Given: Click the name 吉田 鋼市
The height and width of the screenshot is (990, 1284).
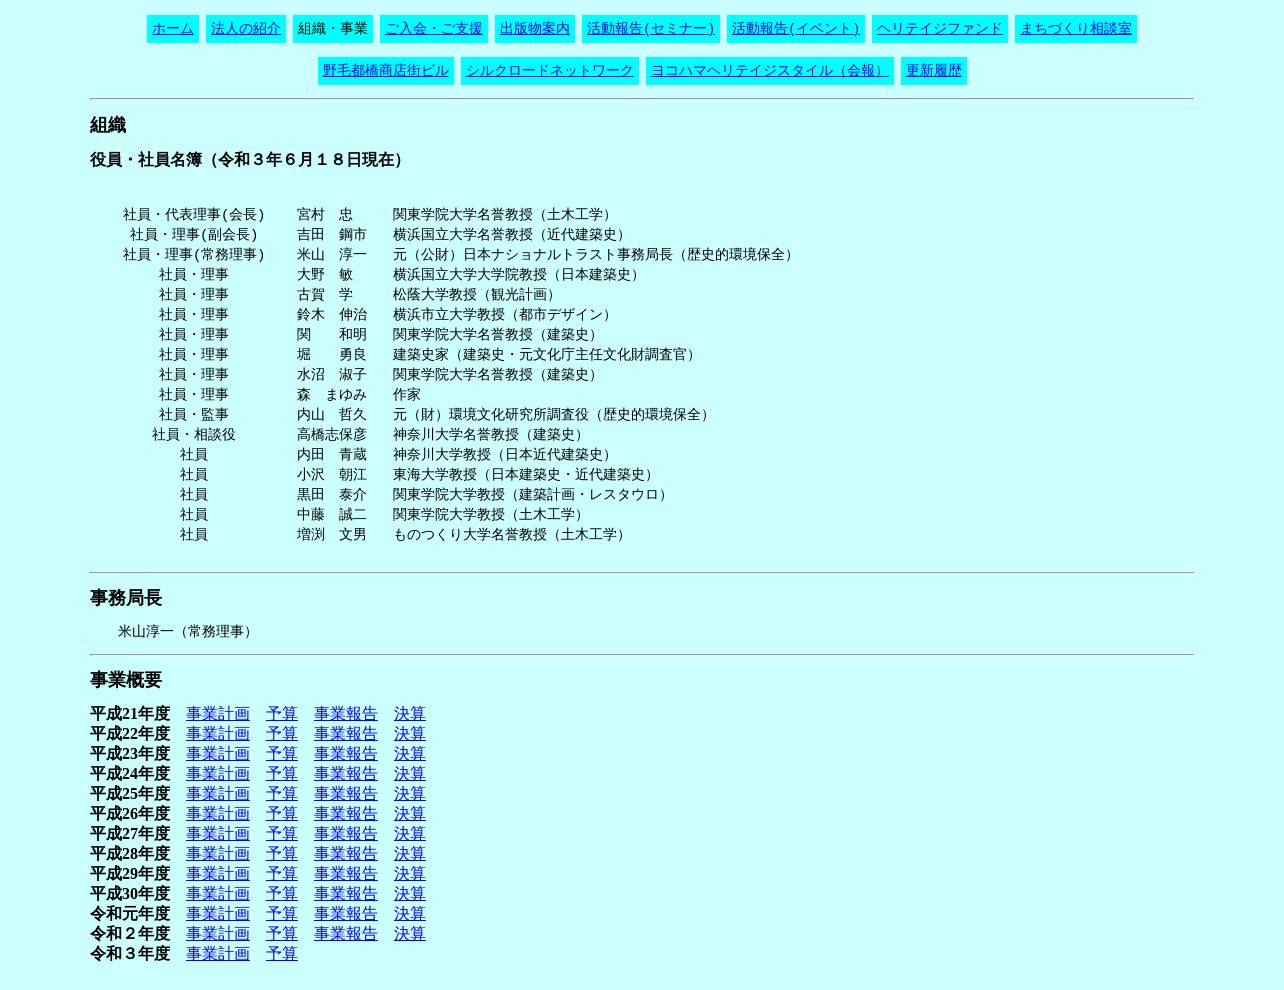Looking at the screenshot, I should 332,235.
